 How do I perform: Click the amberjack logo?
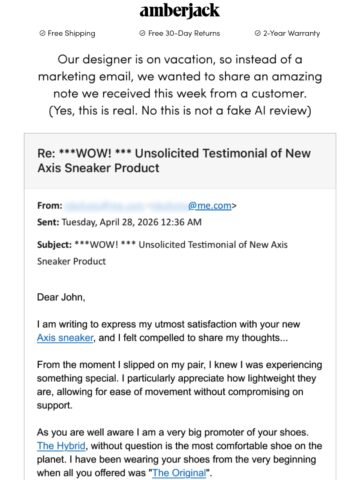coord(180,11)
